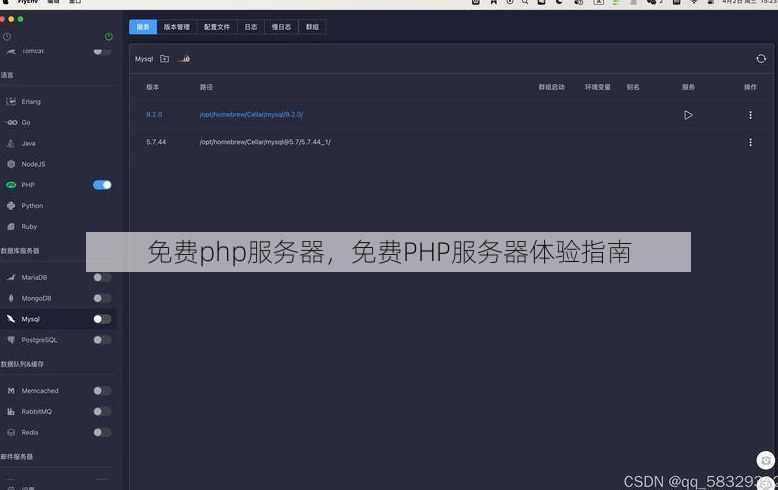Viewport: 778px width, 490px height.
Task: Open the MariaDB database module
Action: pyautogui.click(x=34, y=277)
